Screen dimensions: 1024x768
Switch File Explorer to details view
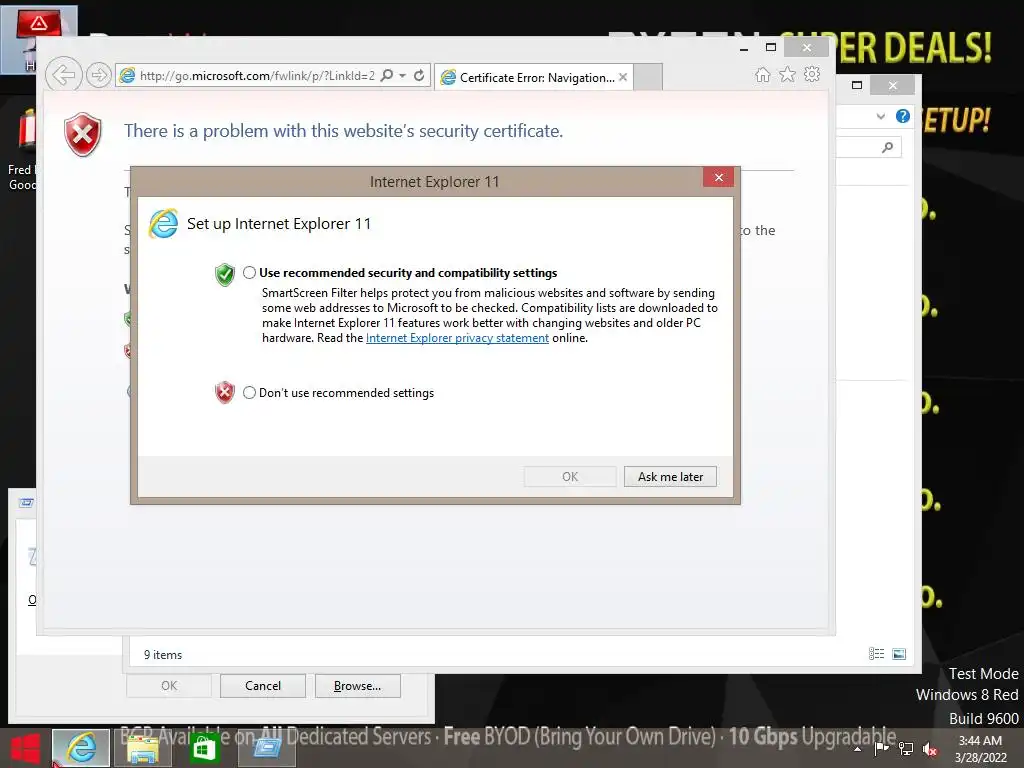click(x=876, y=654)
